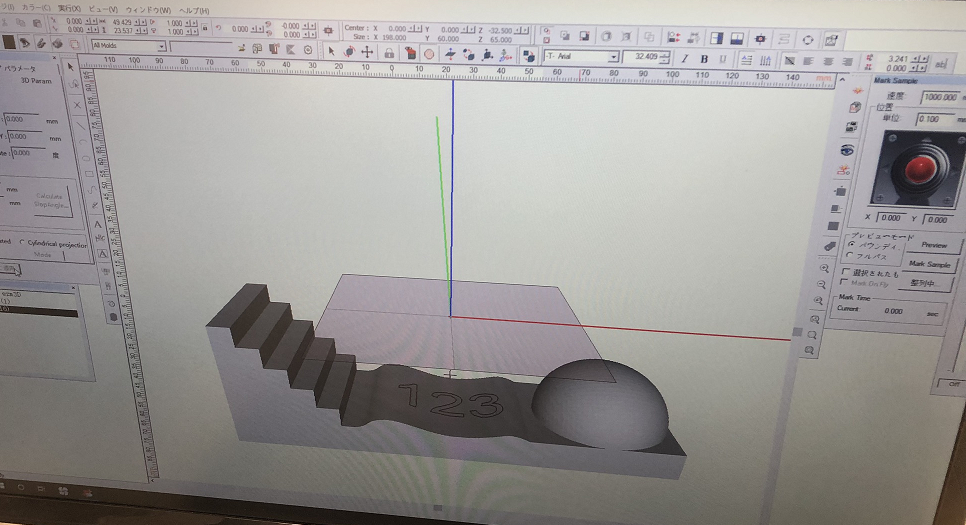Click the padlock lock icon
Viewport: 966px width, 525px height.
tap(389, 53)
